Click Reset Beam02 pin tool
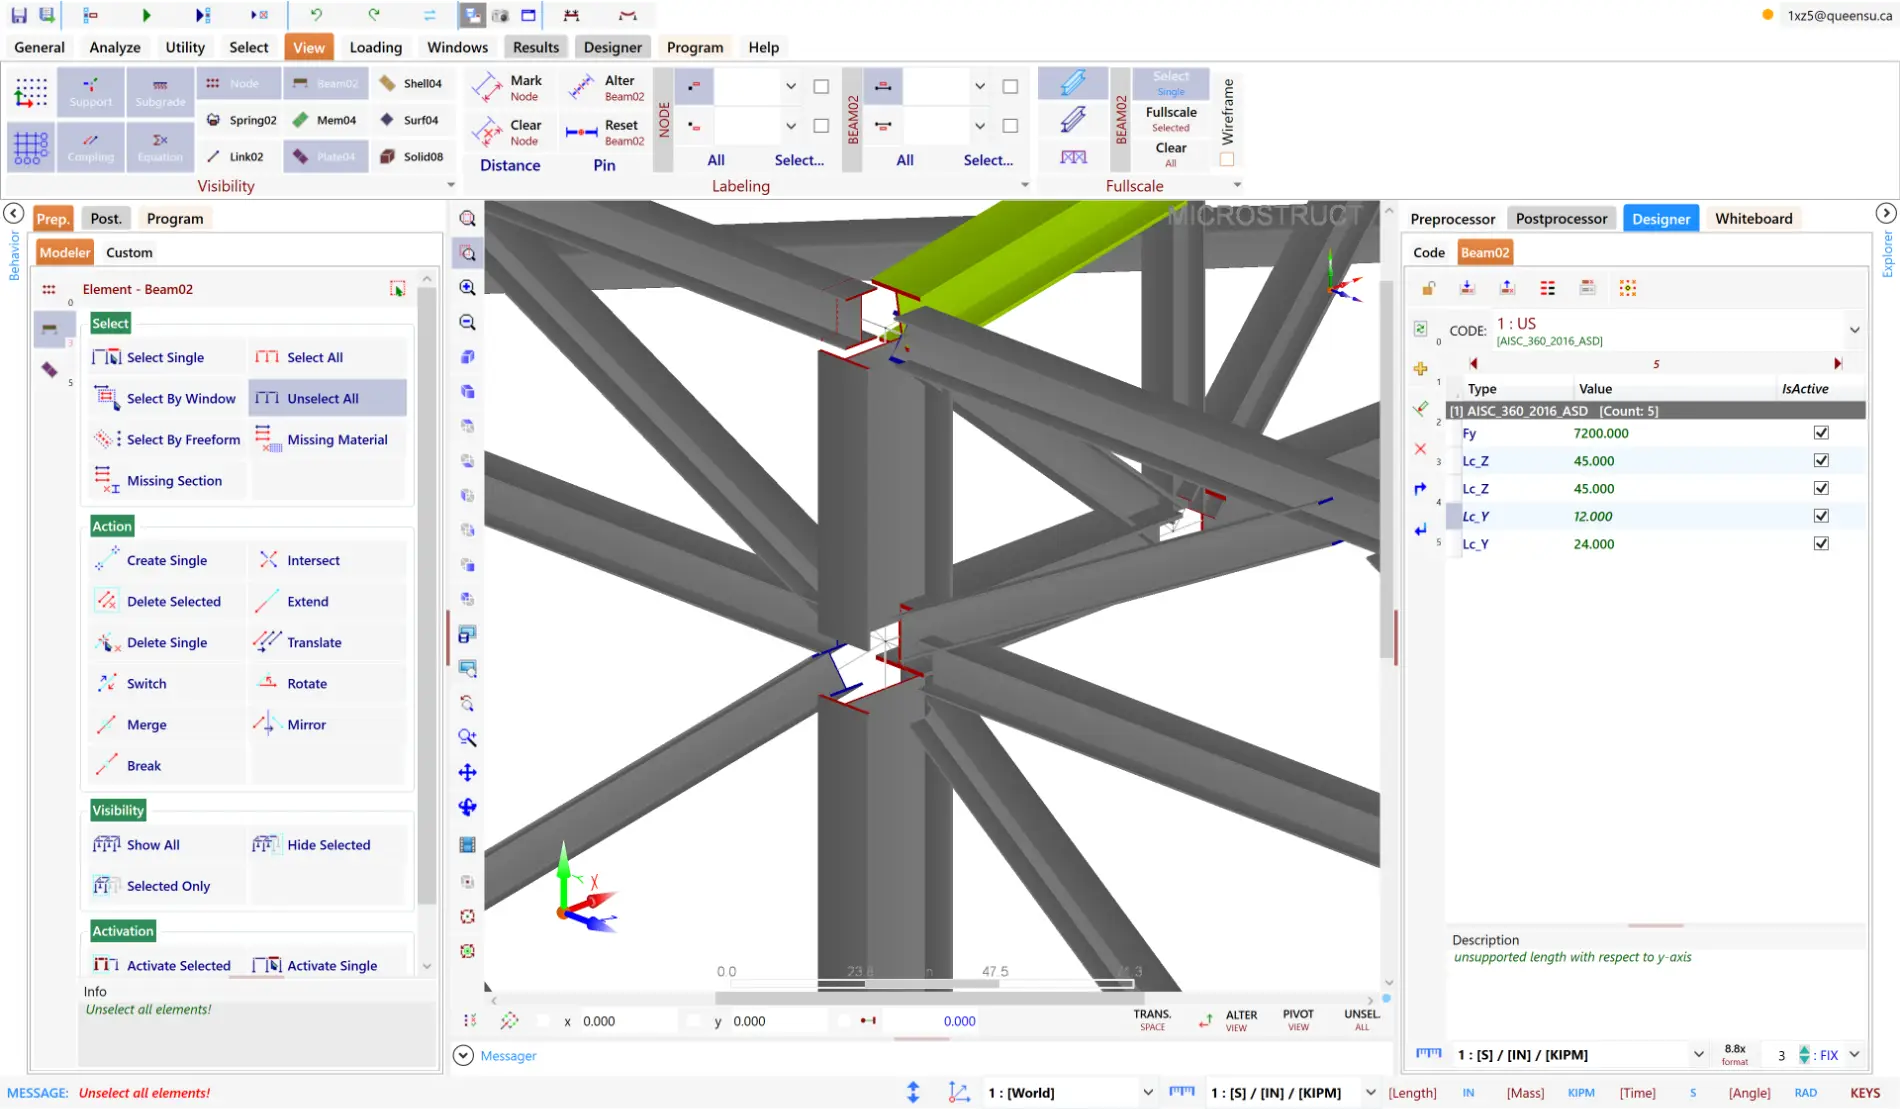This screenshot has width=1900, height=1109. click(x=605, y=132)
